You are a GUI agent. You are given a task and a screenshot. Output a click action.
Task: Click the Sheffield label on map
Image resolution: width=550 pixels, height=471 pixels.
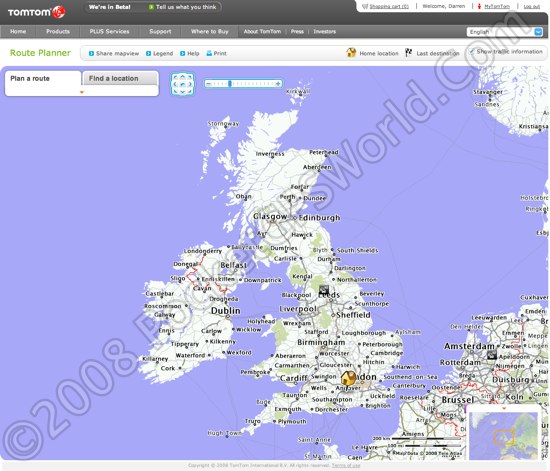coord(353,315)
